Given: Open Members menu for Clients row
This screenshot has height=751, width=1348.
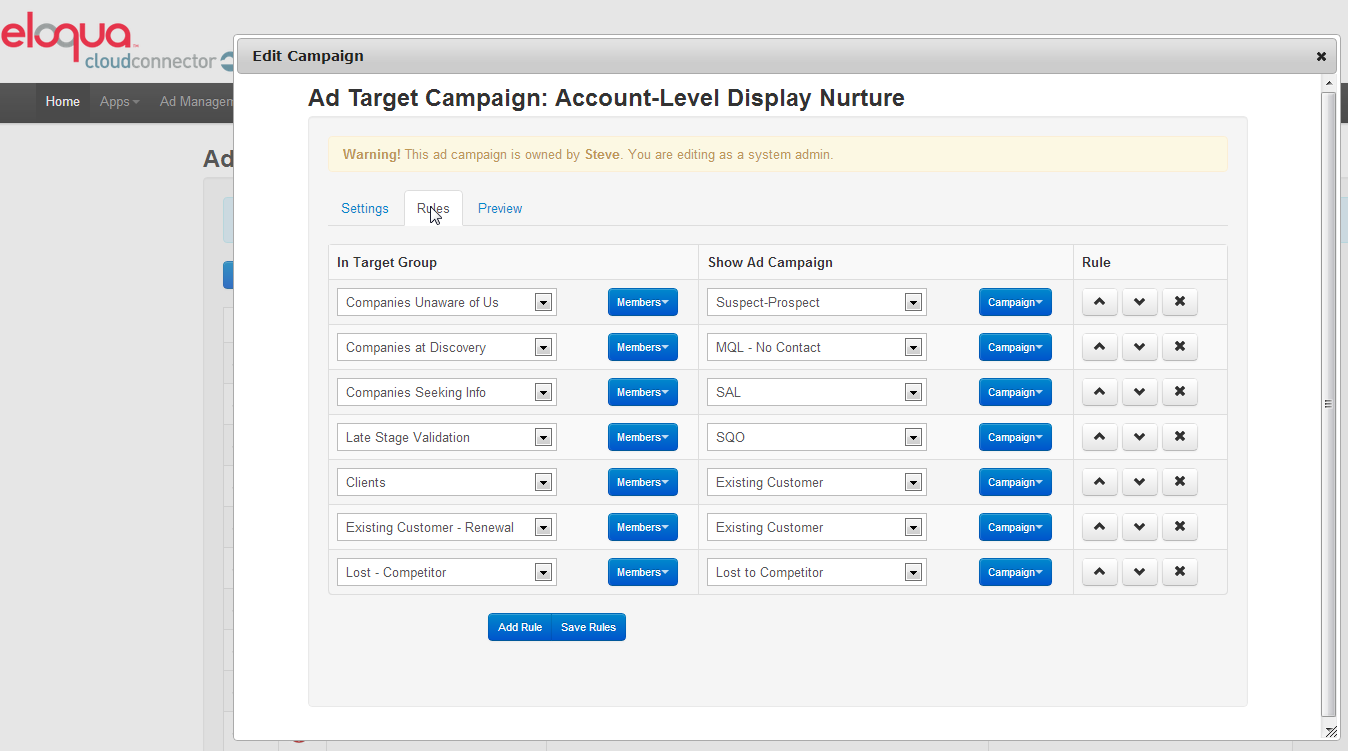Looking at the screenshot, I should (642, 482).
